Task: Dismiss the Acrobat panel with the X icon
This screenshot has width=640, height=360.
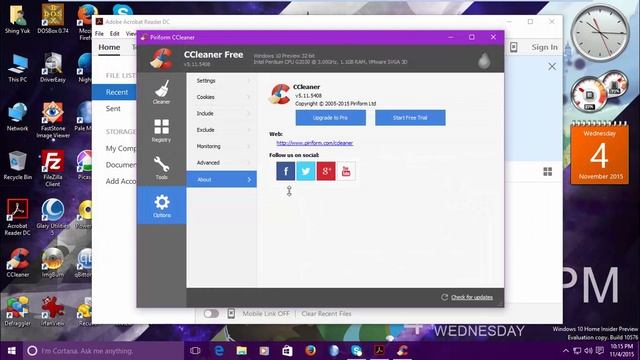Action: pos(552,67)
